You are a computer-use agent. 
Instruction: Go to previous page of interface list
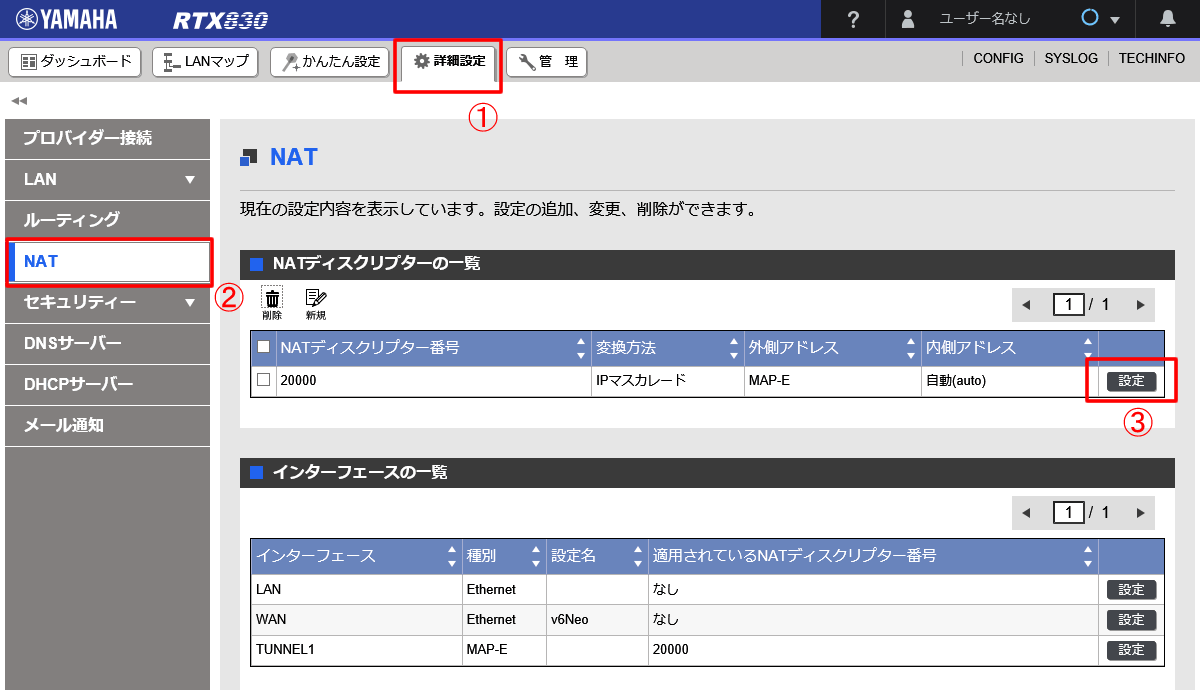click(1025, 512)
